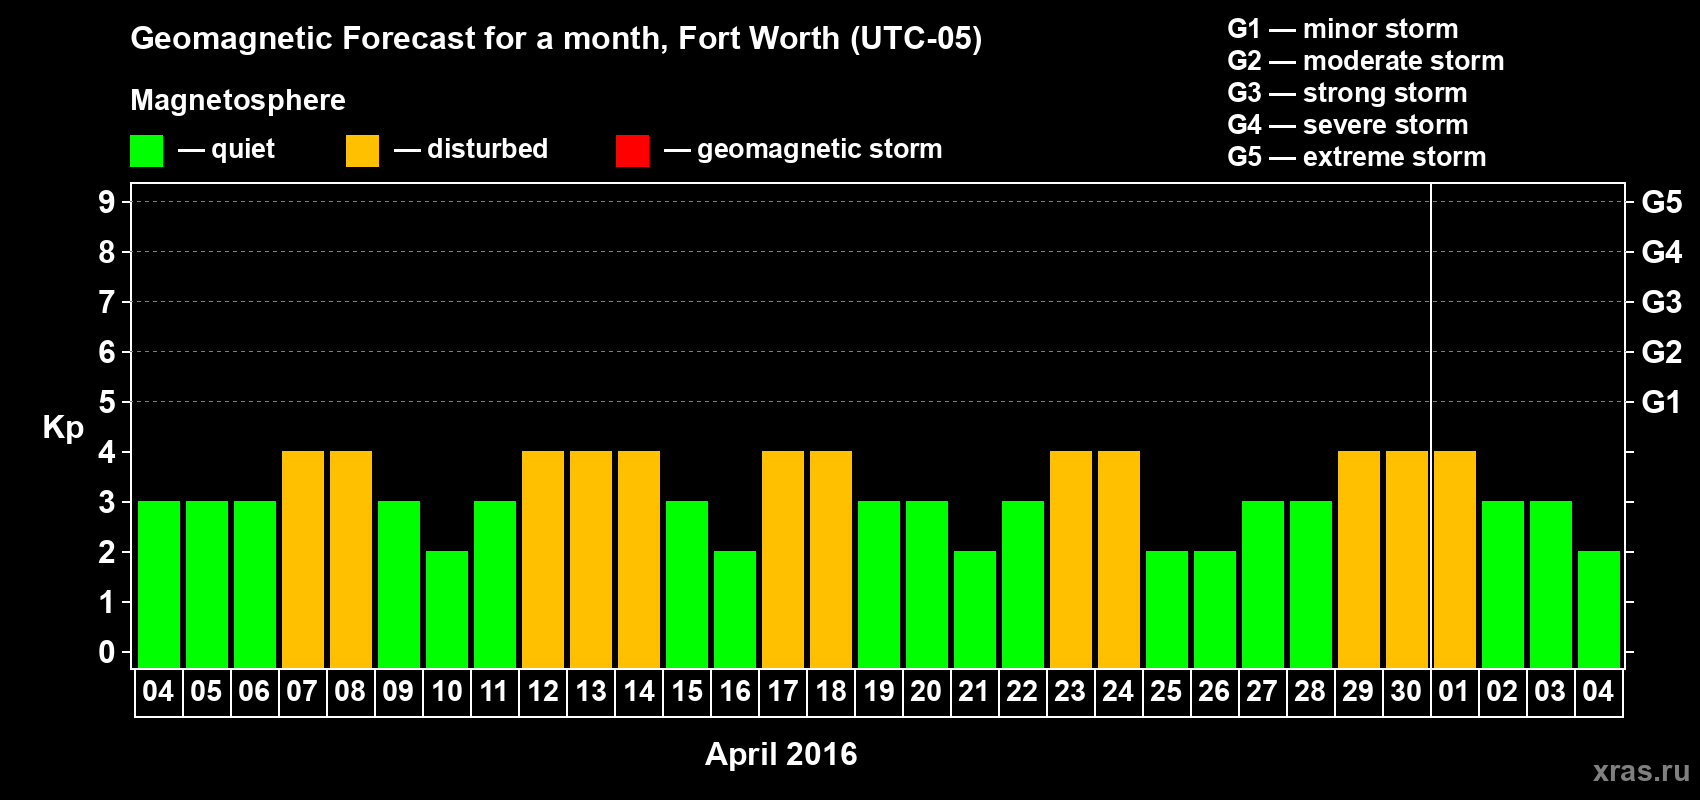Click the green bar above date 03
This screenshot has width=1700, height=800.
click(1551, 584)
